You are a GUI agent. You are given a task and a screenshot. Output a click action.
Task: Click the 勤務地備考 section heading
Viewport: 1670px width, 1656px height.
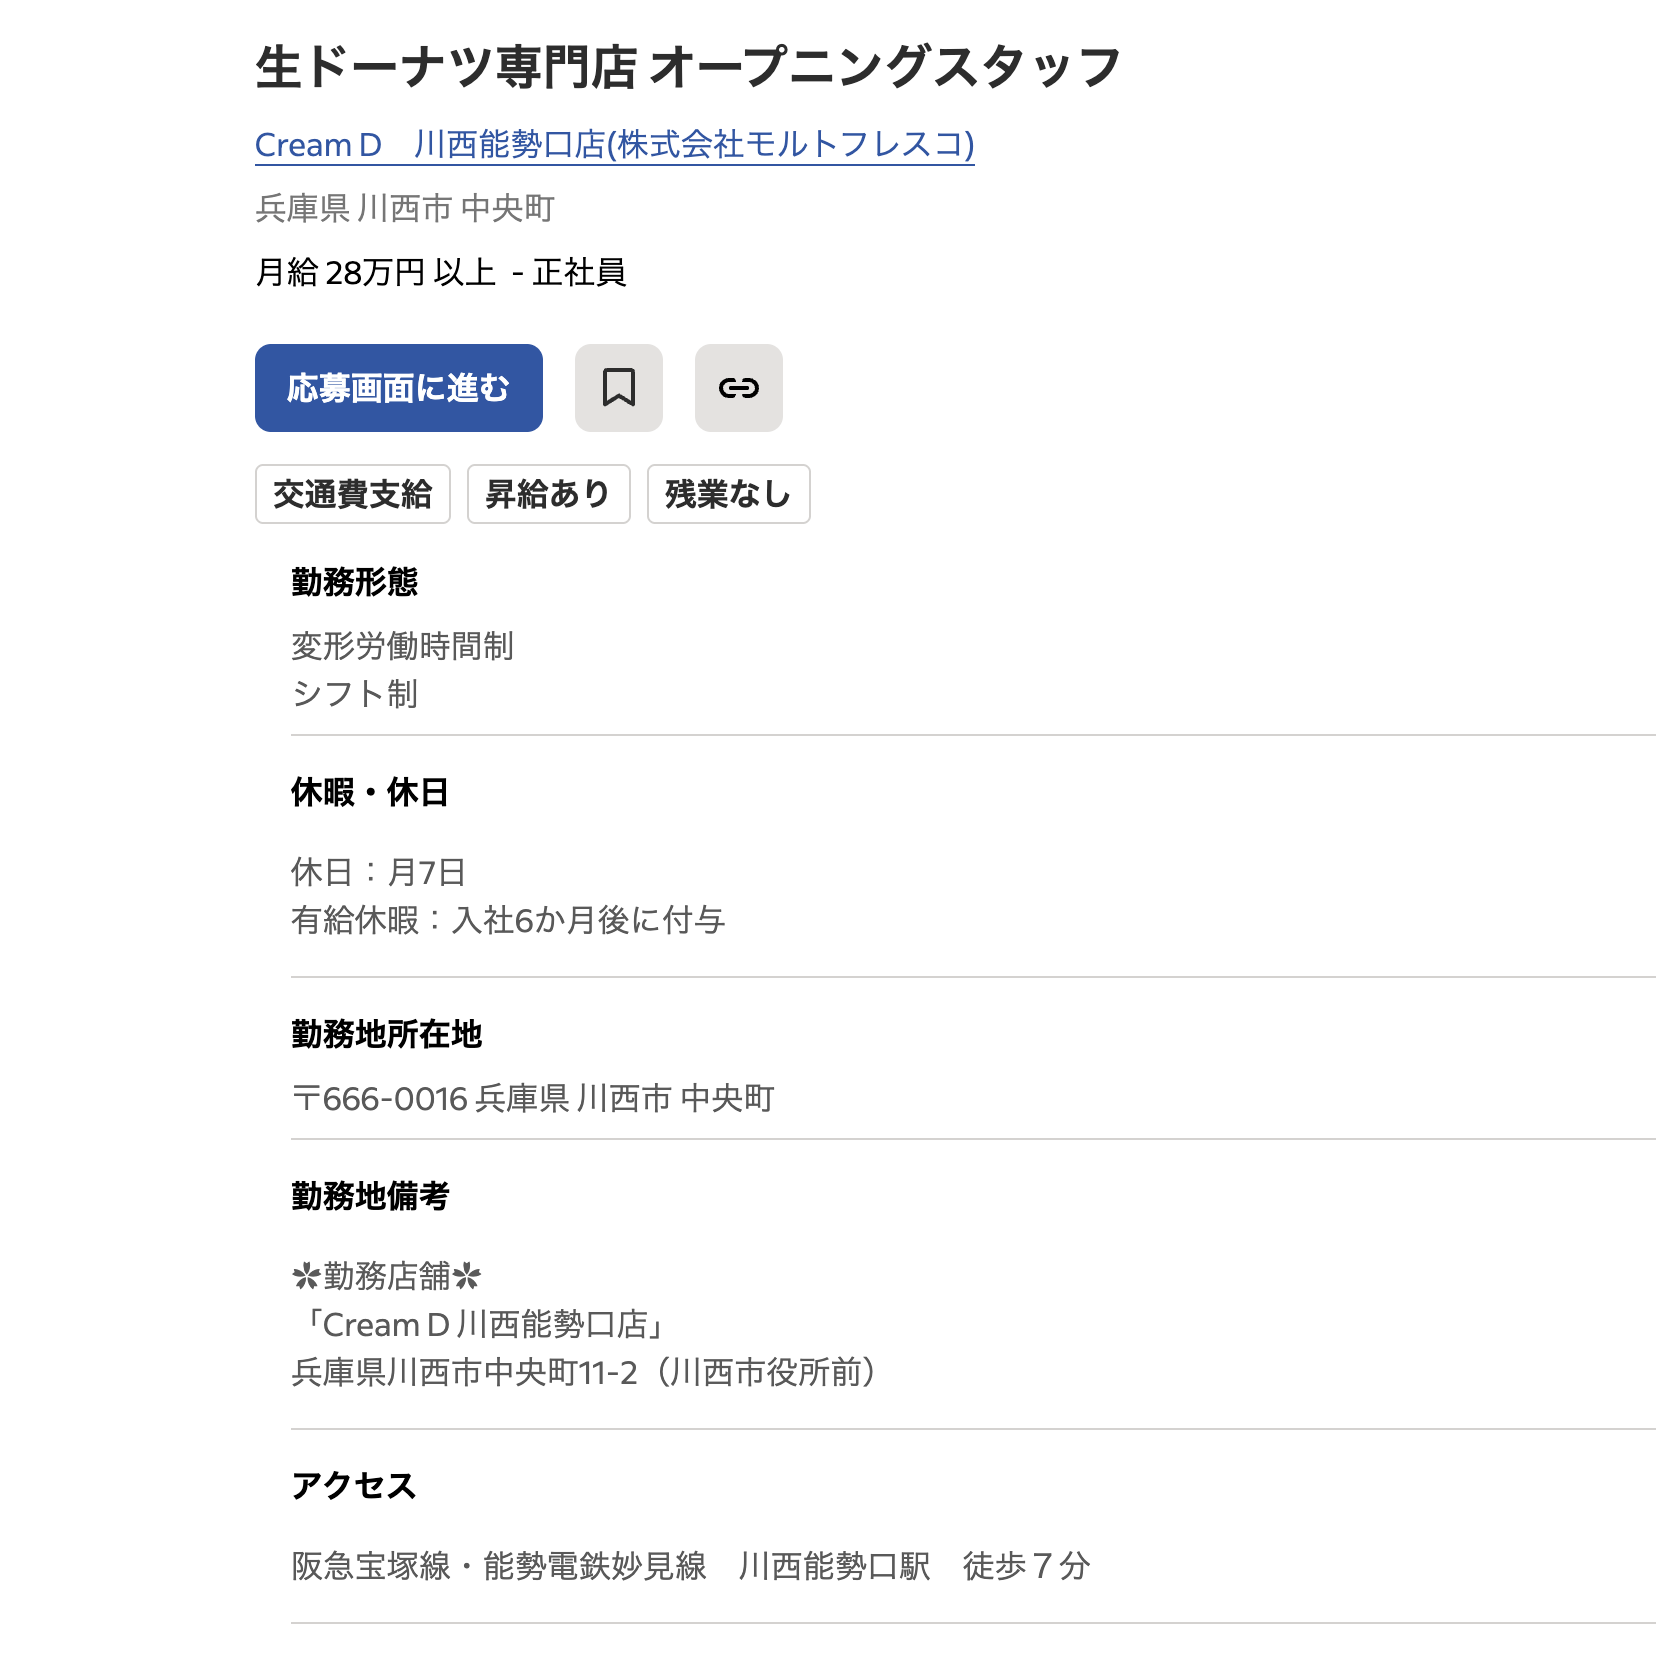[370, 1196]
